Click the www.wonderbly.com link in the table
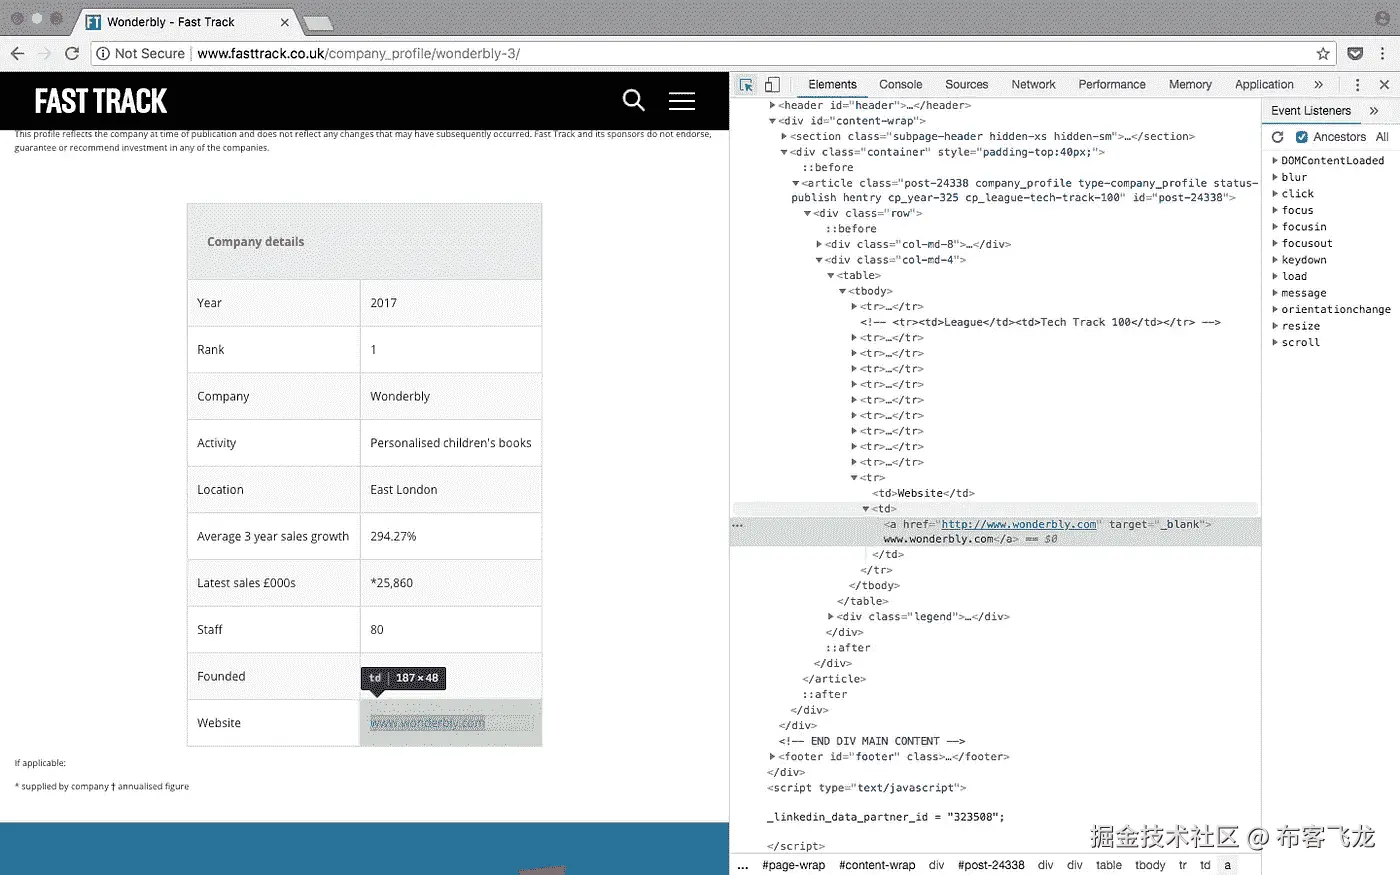This screenshot has width=1400, height=875. coord(427,723)
